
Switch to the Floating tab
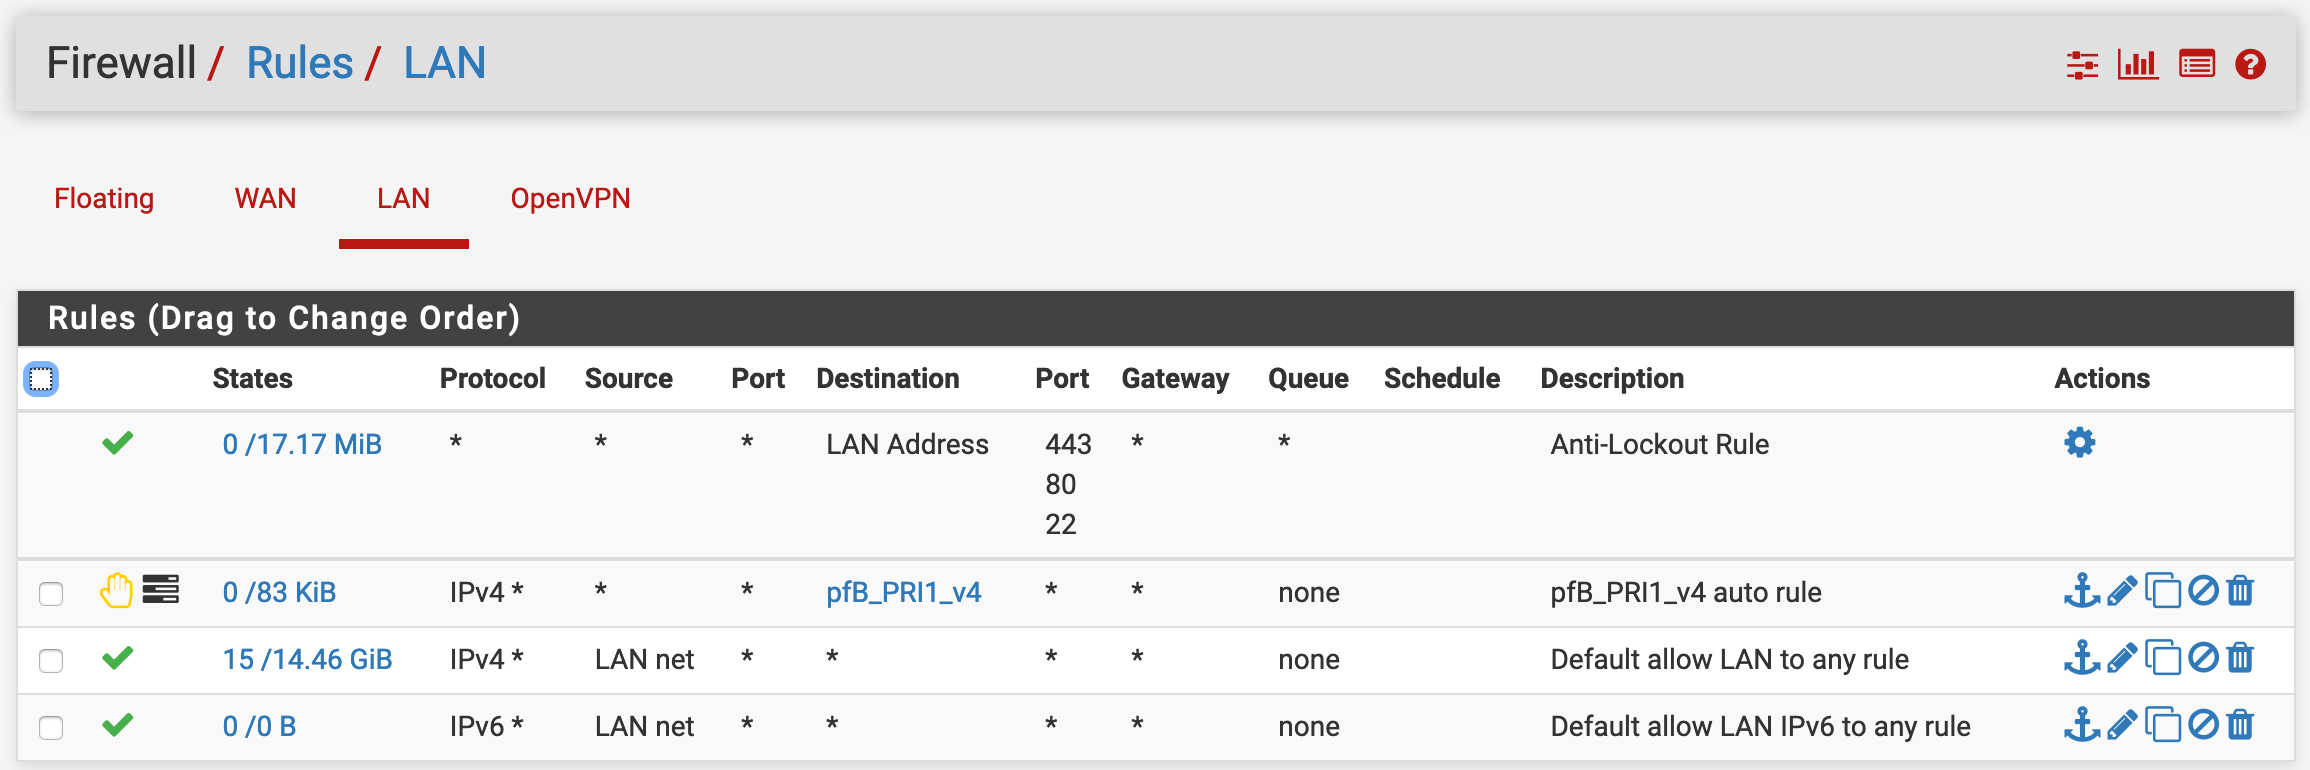(104, 199)
